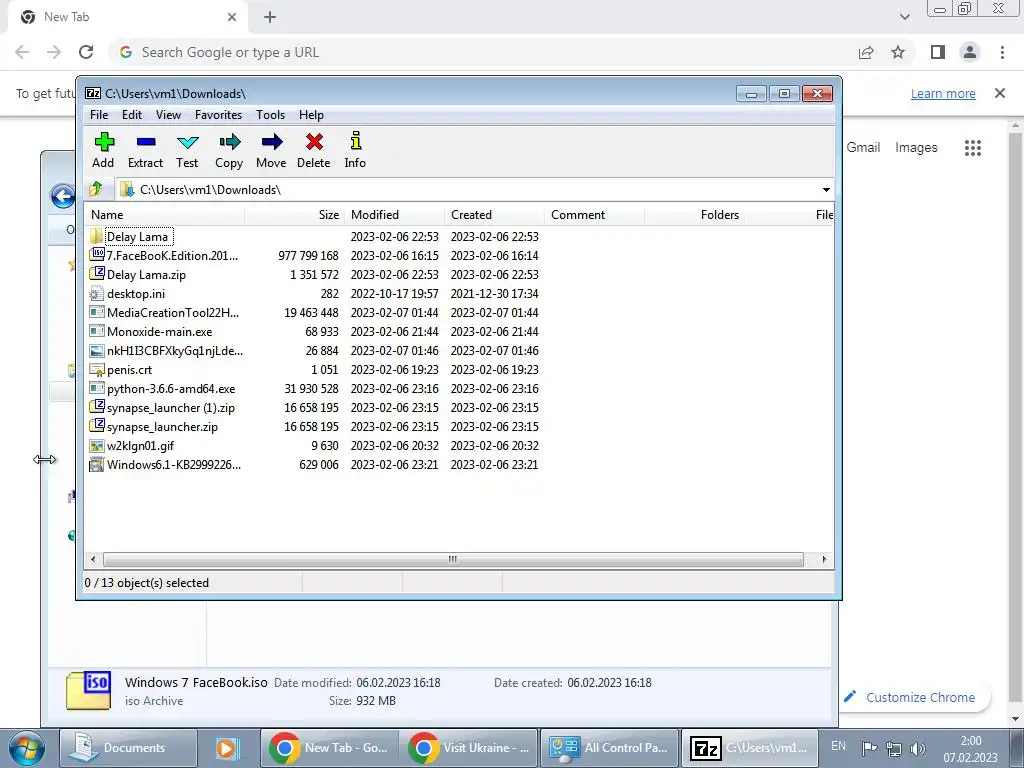Click the Windows Start orb

tap(26, 748)
